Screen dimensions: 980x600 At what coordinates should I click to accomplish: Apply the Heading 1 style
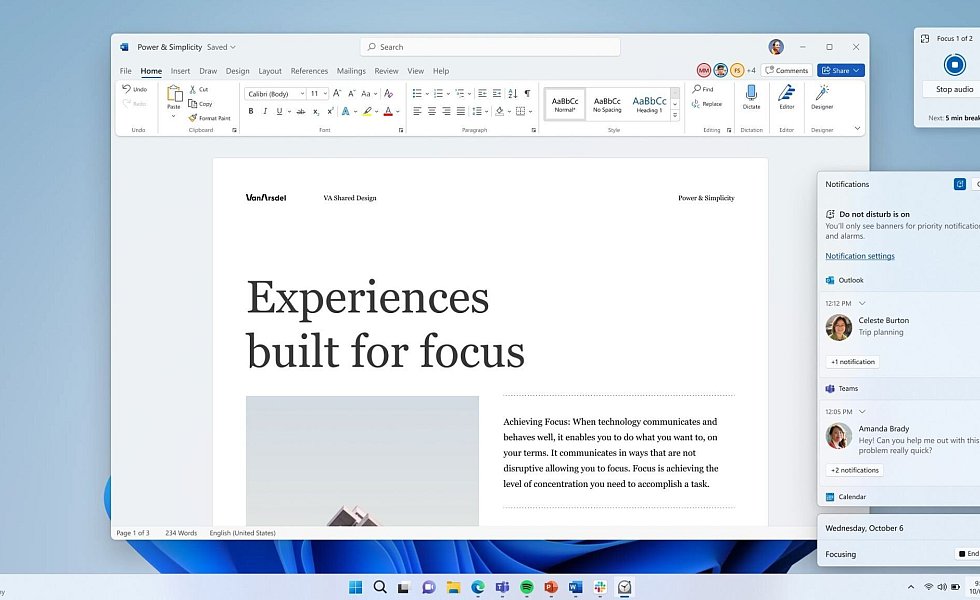649,104
